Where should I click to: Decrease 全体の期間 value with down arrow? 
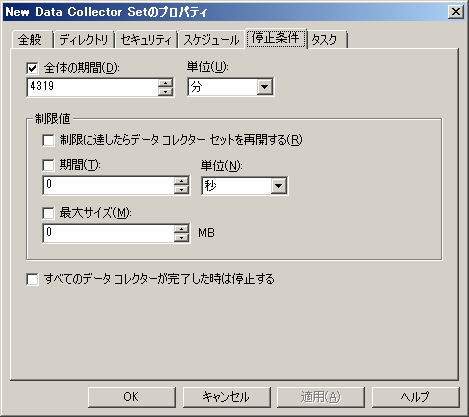coord(165,91)
